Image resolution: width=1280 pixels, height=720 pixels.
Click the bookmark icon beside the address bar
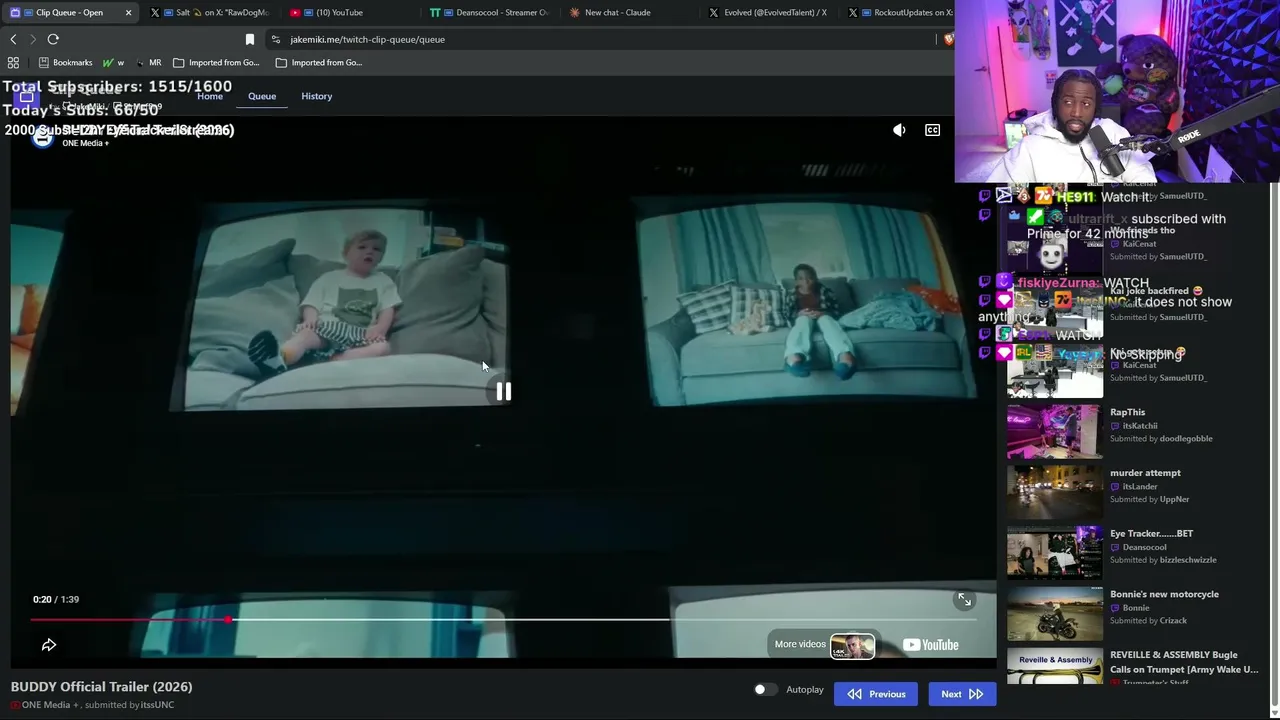pyautogui.click(x=250, y=39)
